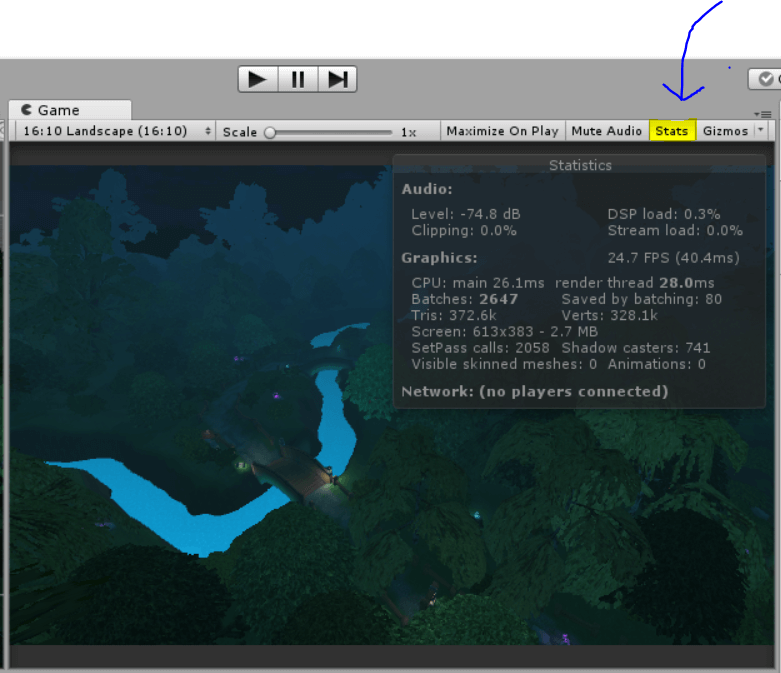Viewport: 781px width, 673px height.
Task: Click the Stream load: 0.0% text
Action: (675, 231)
